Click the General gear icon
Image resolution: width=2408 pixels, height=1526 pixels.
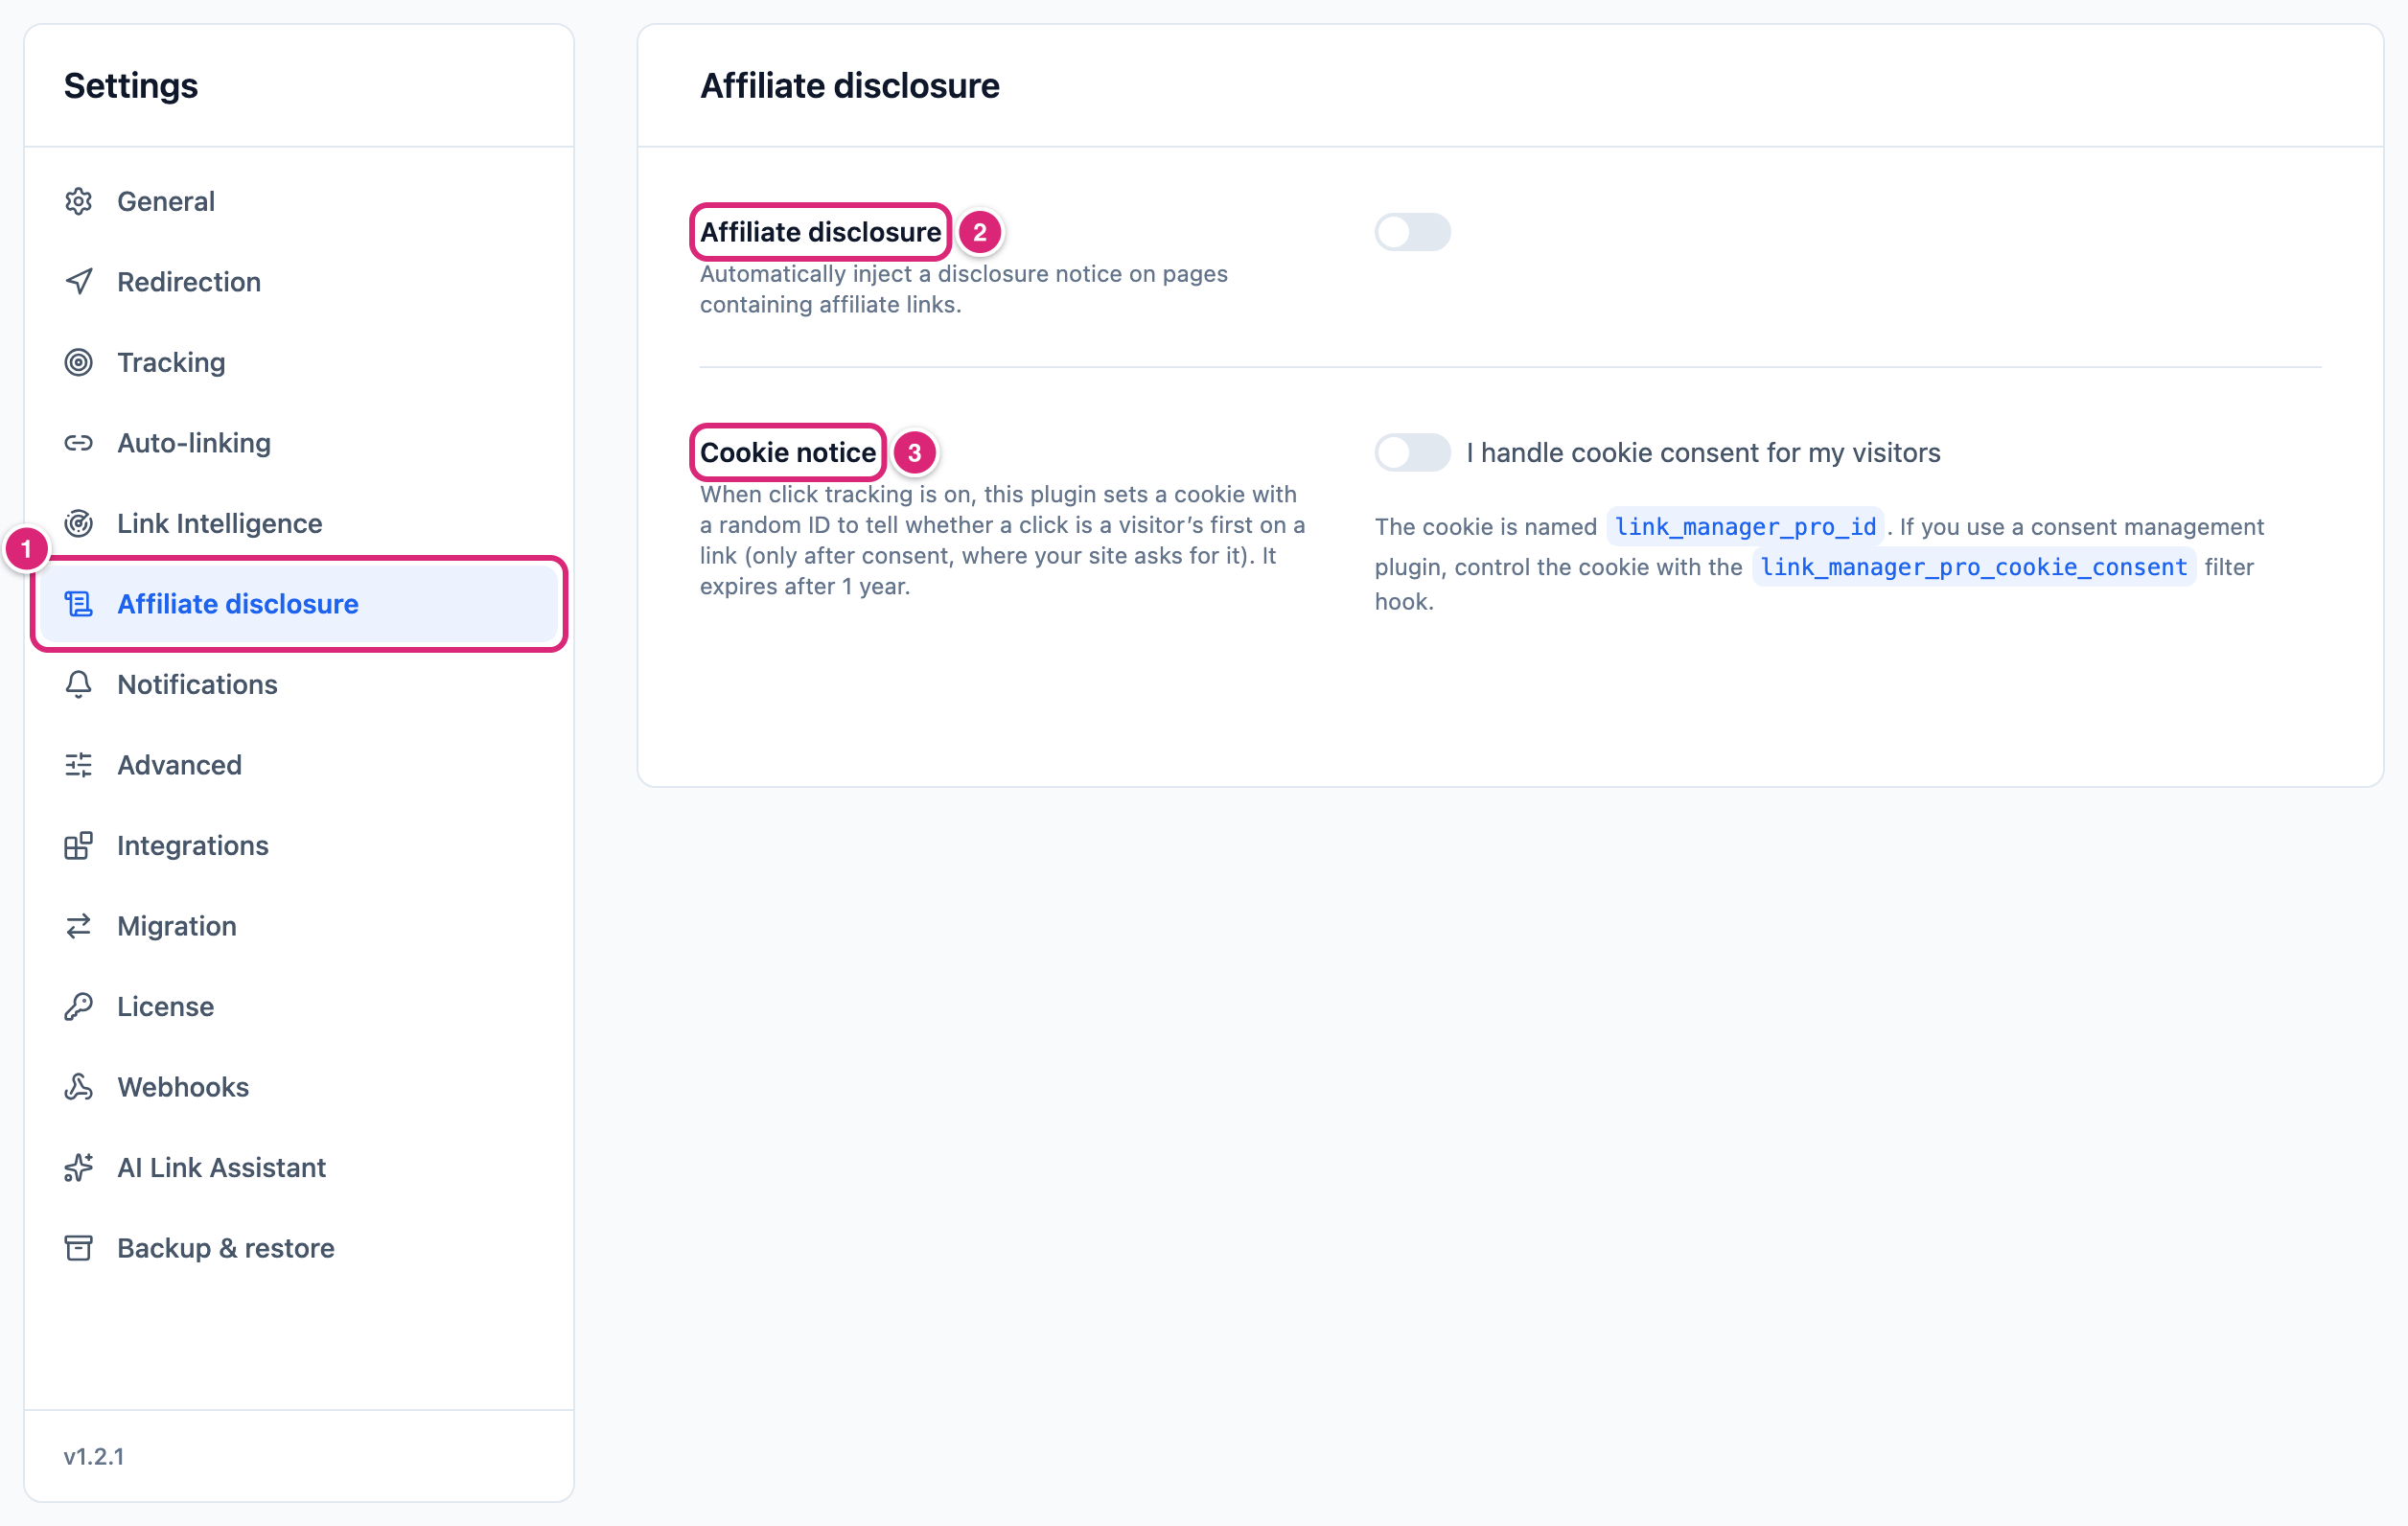[78, 201]
